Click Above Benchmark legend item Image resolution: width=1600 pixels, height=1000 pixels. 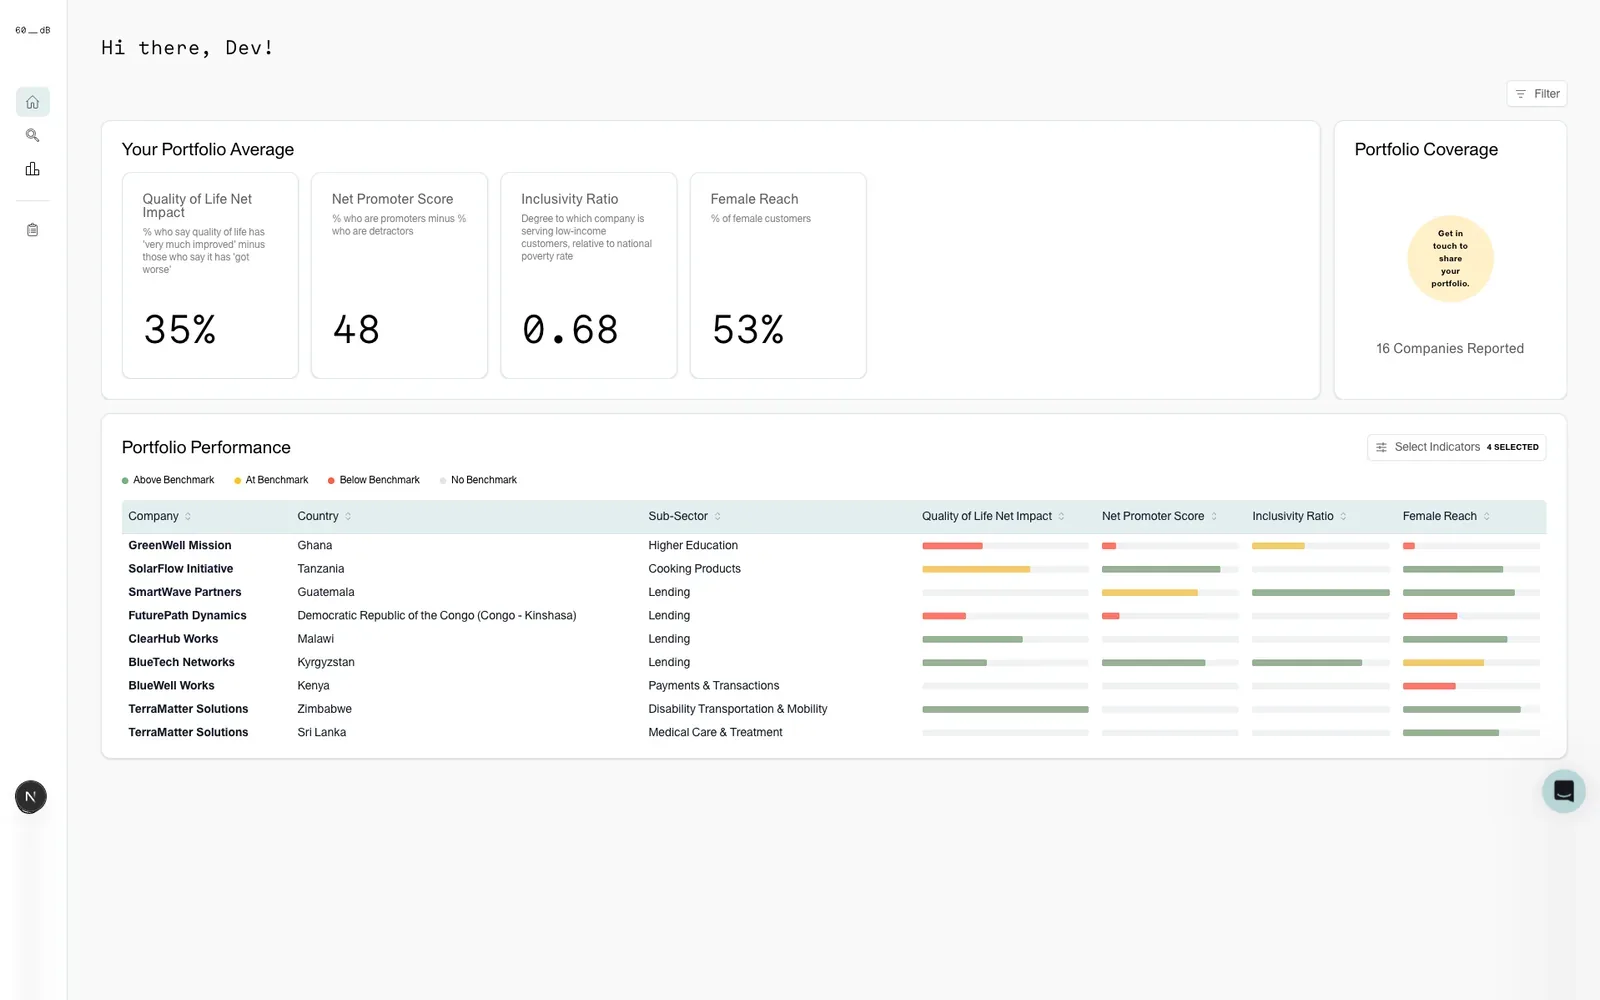[168, 480]
